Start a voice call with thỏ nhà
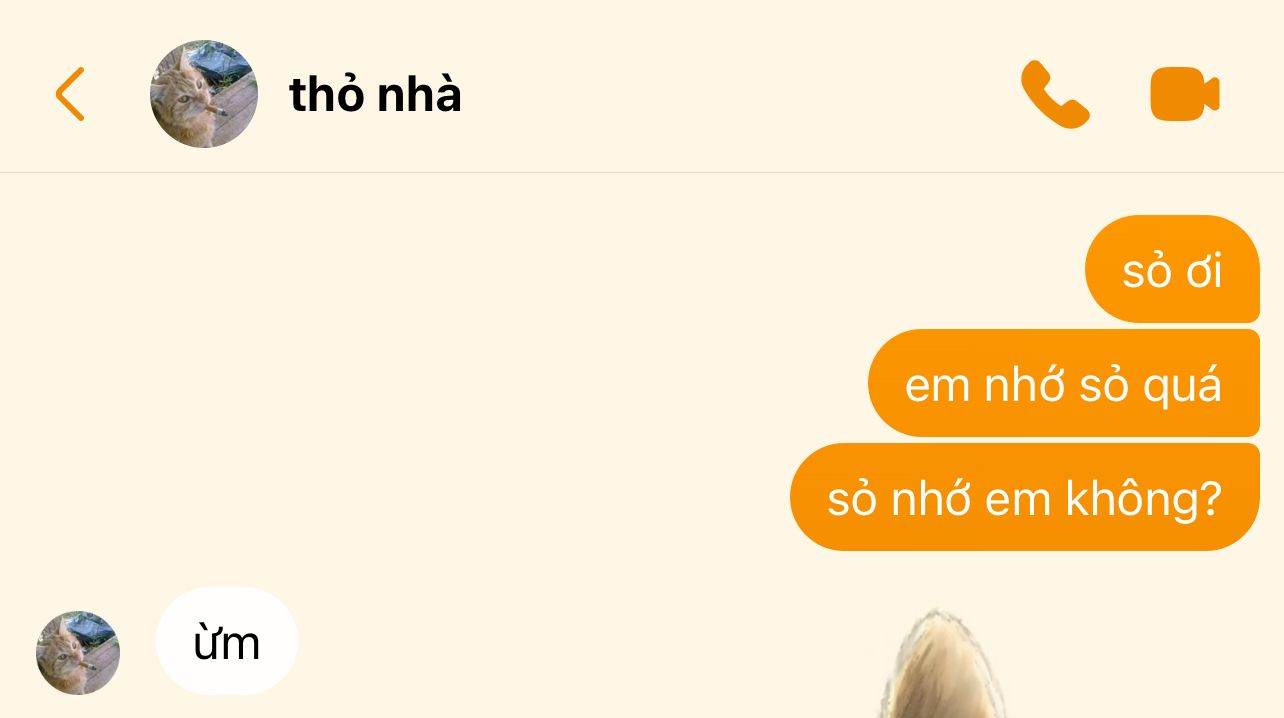The height and width of the screenshot is (718, 1284). click(x=1055, y=94)
